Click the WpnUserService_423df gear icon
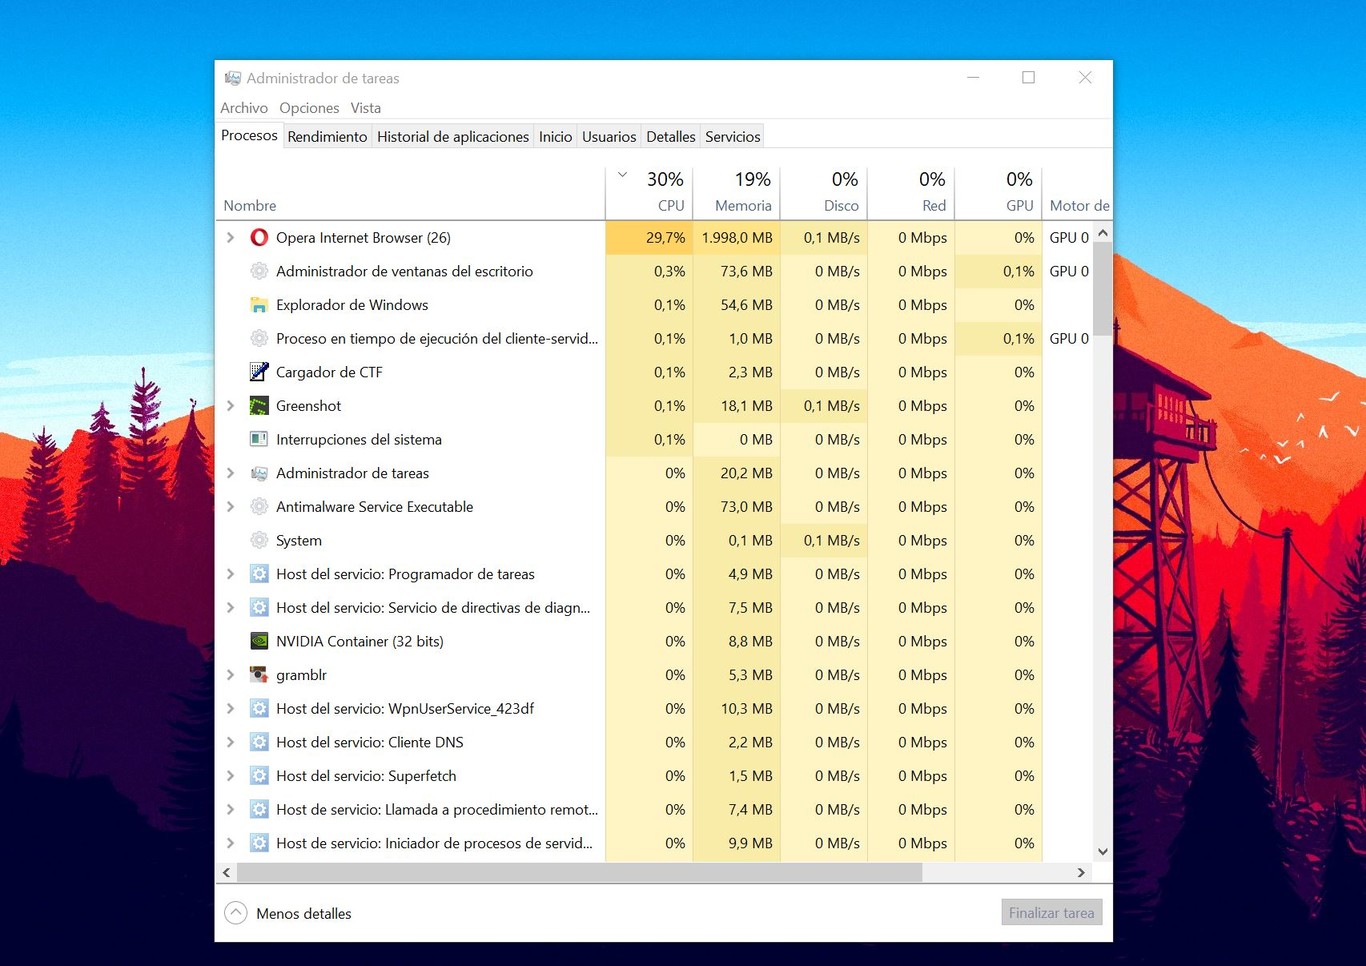This screenshot has height=966, width=1366. [x=259, y=708]
